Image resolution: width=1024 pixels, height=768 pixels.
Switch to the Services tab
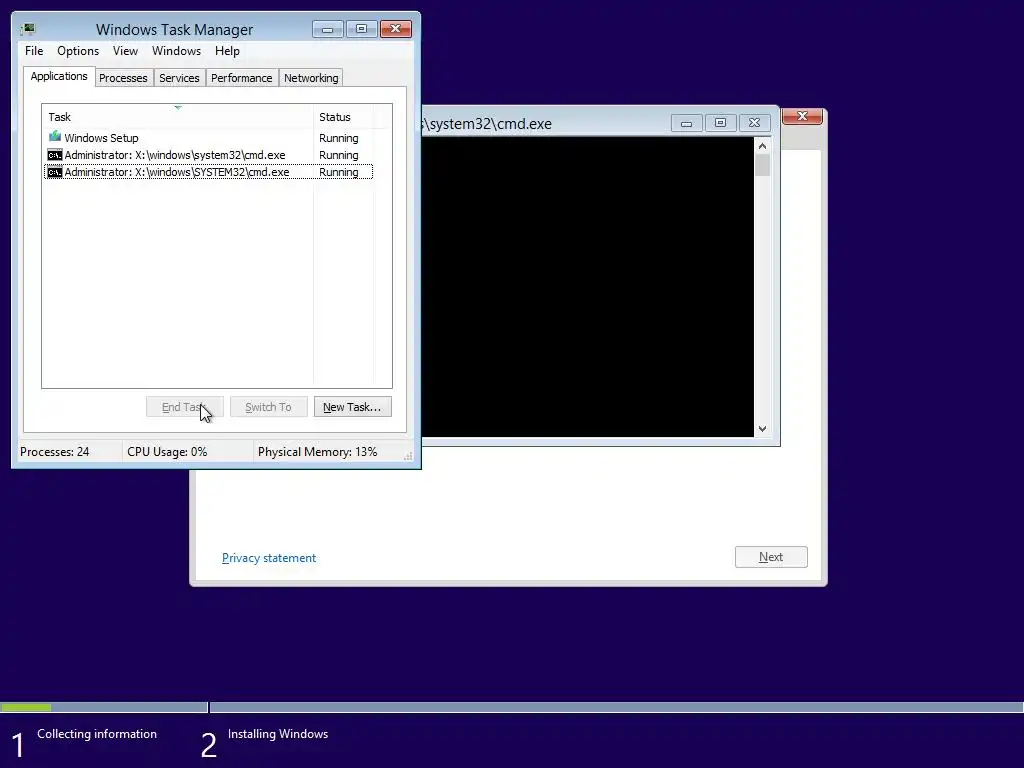180,78
